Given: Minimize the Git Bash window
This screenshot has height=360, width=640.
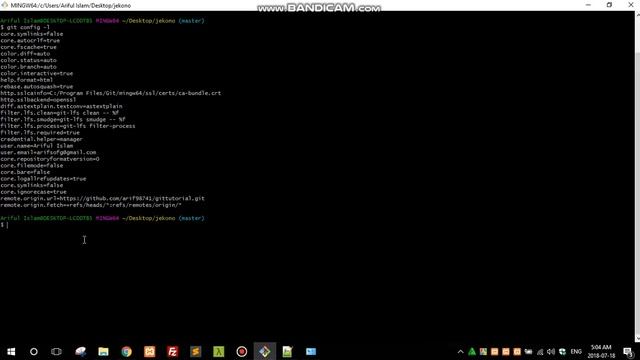Looking at the screenshot, I should 588,5.
